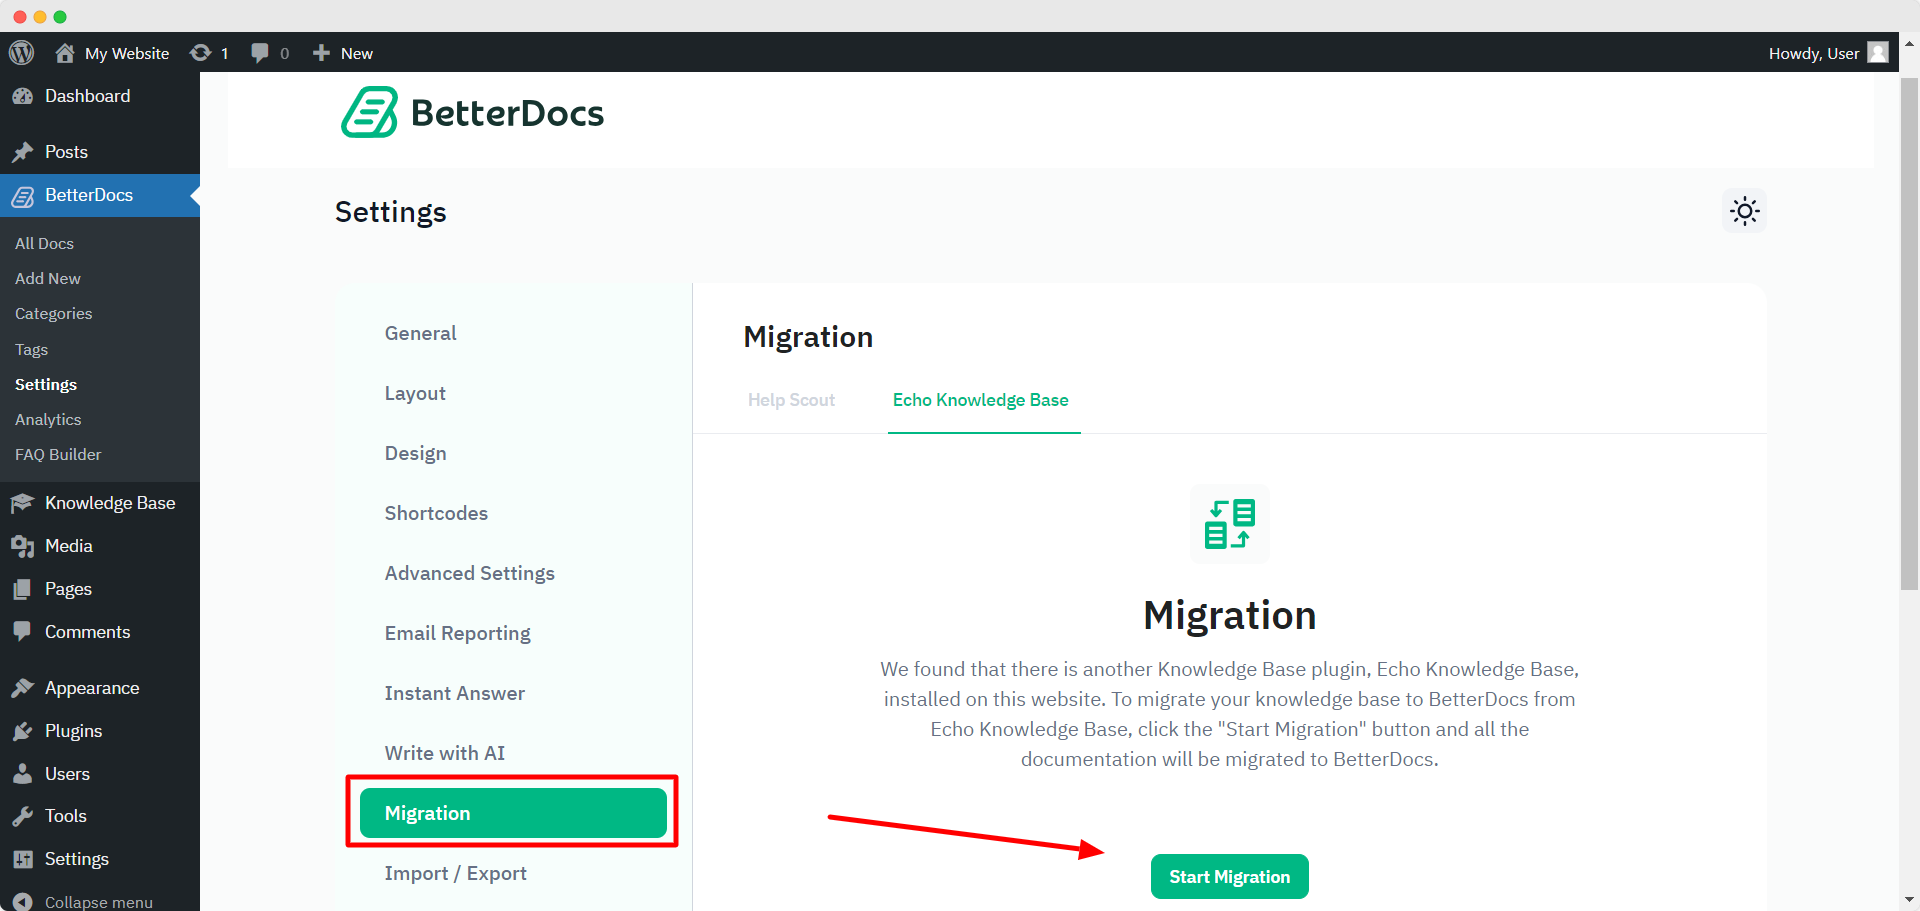
Task: Select the Echo Knowledge Base tab
Action: pyautogui.click(x=981, y=400)
